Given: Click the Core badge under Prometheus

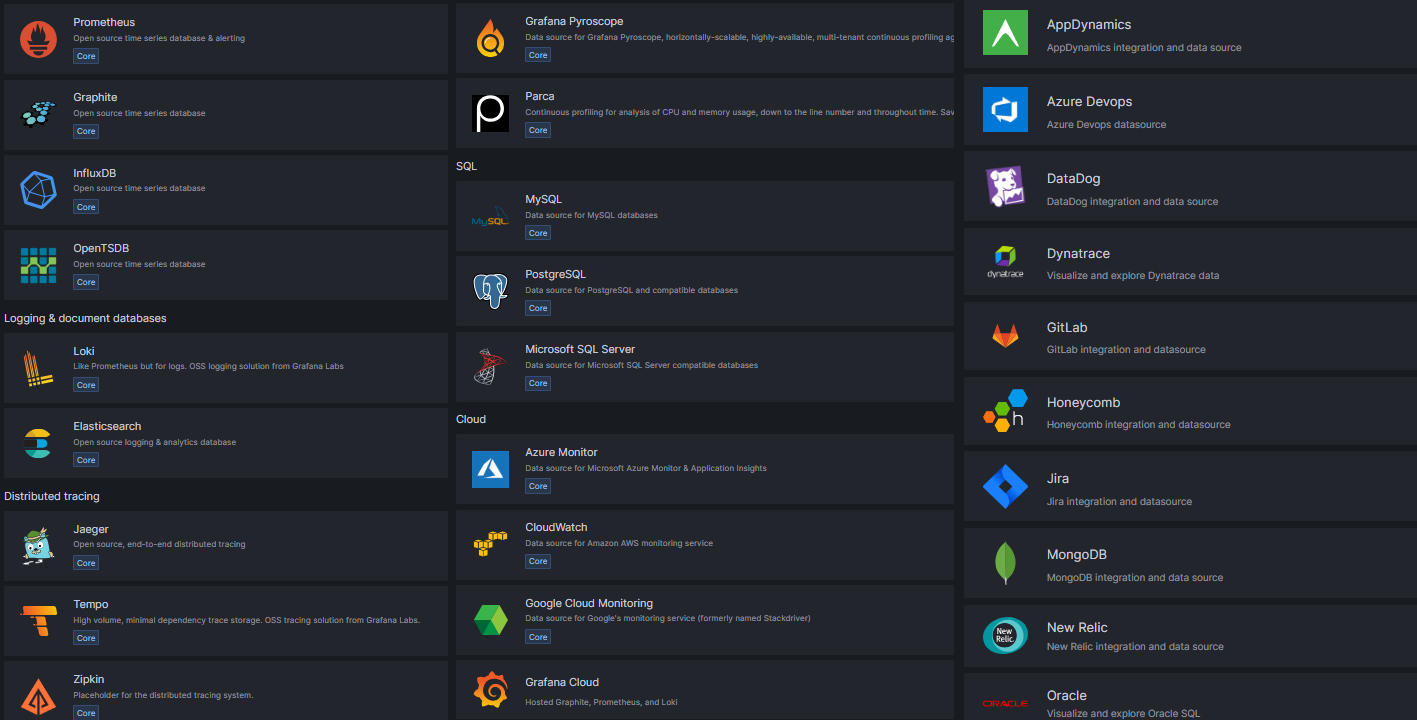Looking at the screenshot, I should pyautogui.click(x=86, y=56).
